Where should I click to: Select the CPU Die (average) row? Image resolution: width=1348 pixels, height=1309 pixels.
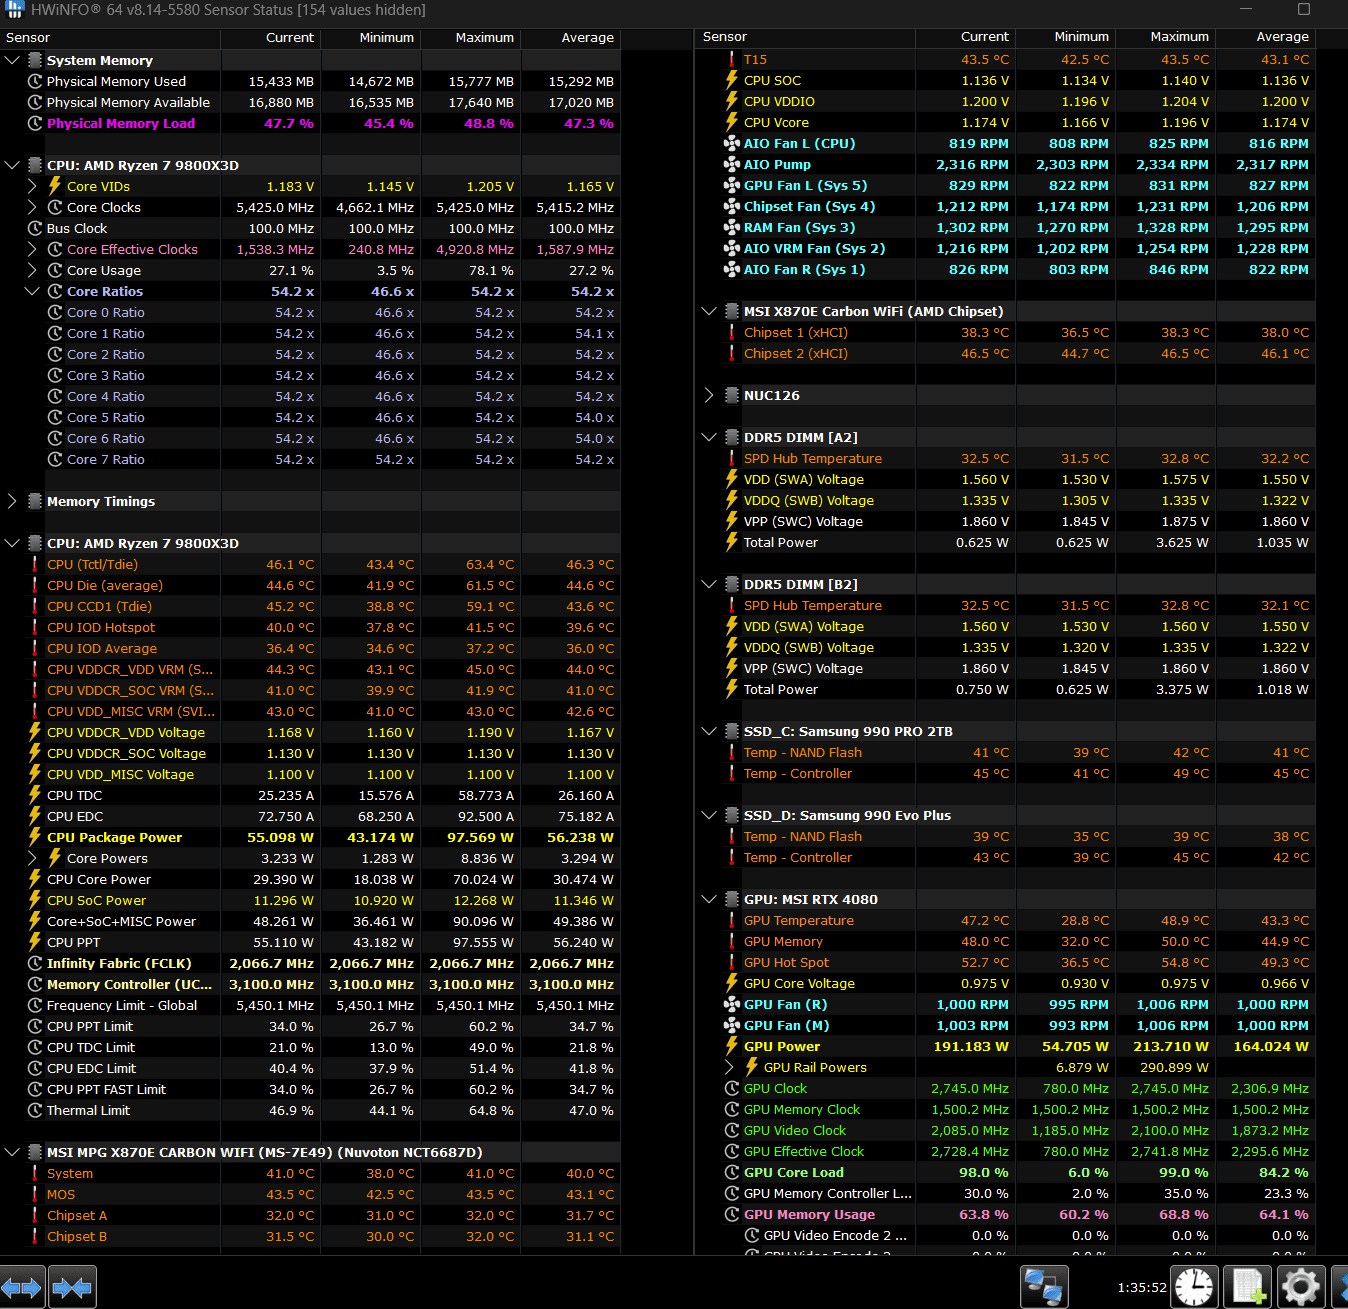310,585
